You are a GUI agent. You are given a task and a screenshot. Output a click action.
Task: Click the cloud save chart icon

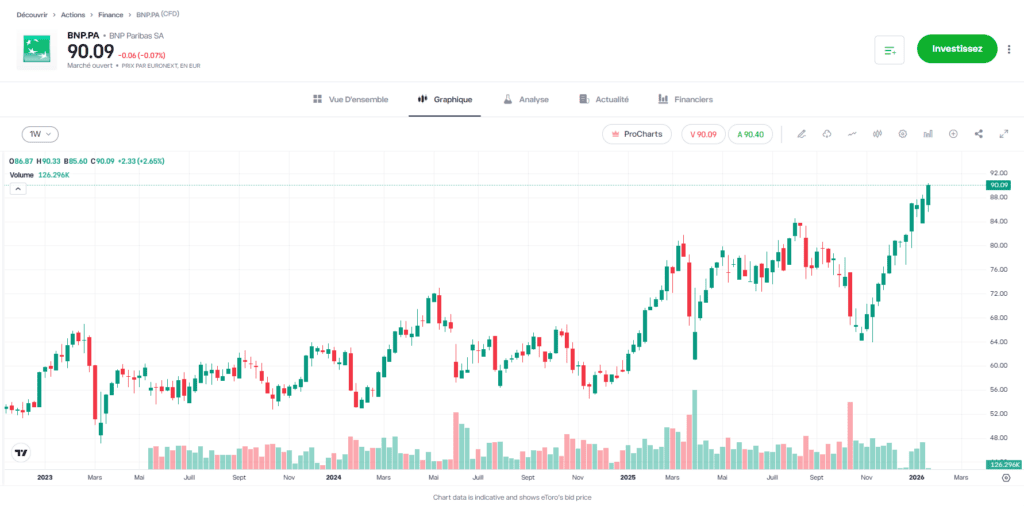tap(827, 134)
